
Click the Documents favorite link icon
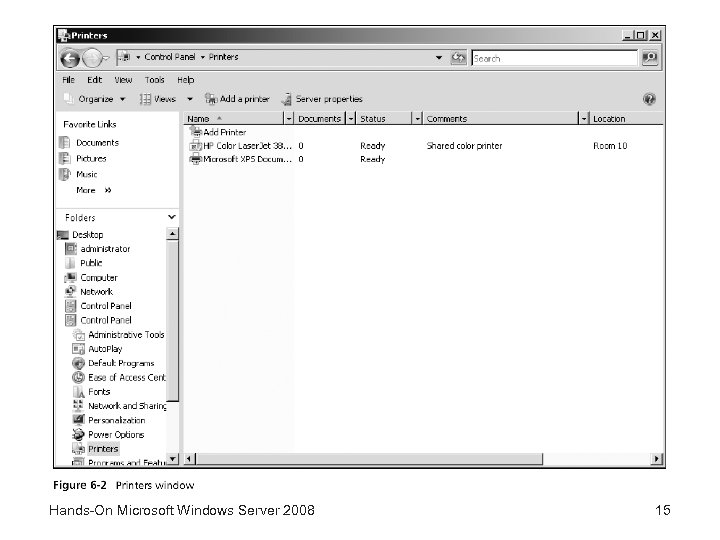(x=65, y=142)
